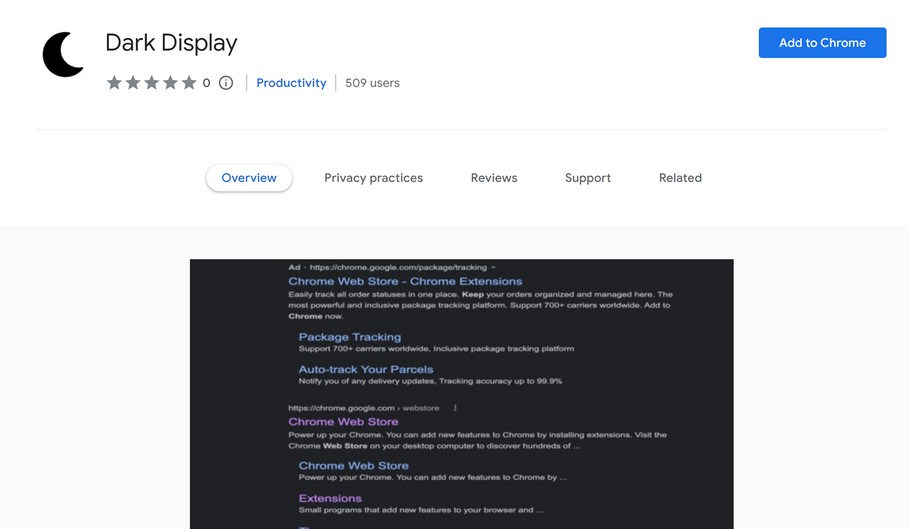
Task: Click the 509 users count
Action: coord(372,83)
